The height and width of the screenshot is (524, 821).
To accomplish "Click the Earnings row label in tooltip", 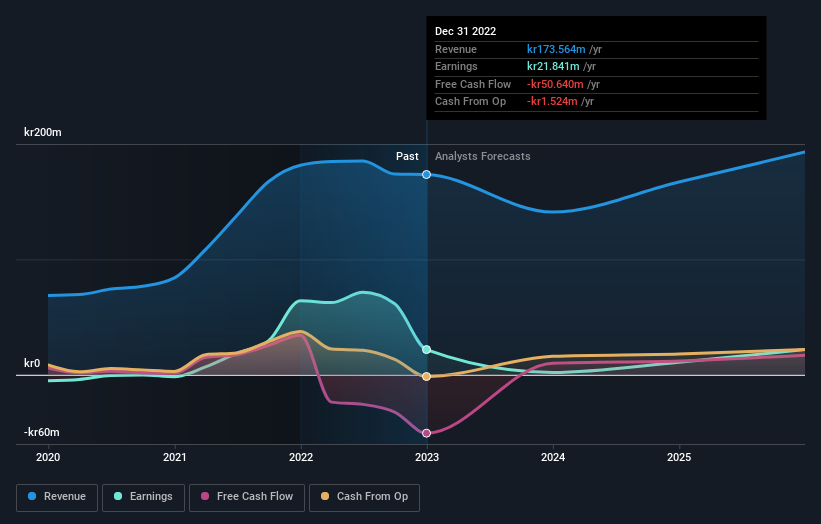I will [456, 66].
